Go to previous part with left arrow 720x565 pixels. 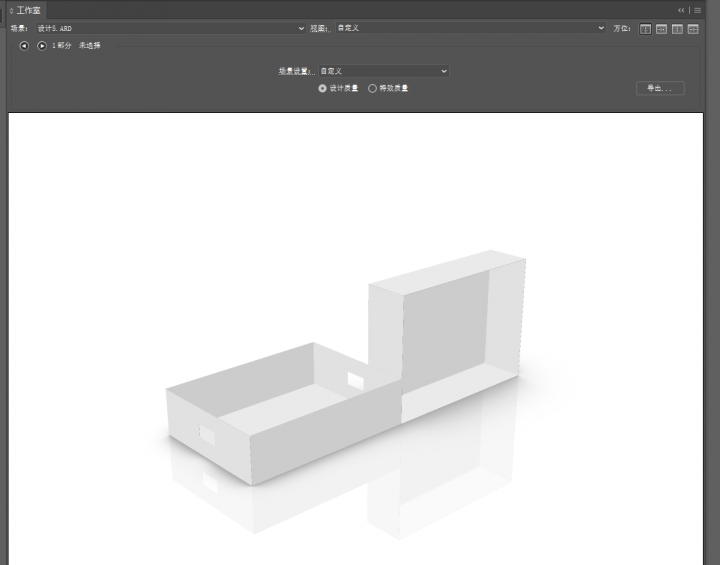click(x=24, y=45)
